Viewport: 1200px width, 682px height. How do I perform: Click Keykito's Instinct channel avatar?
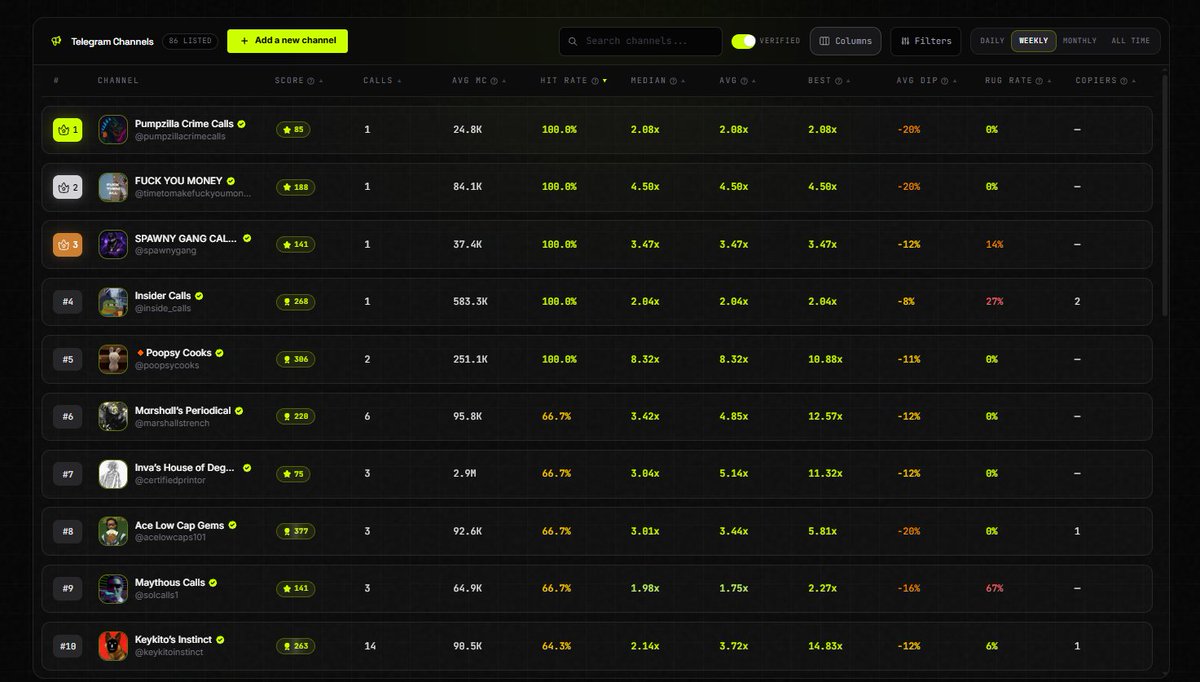tap(113, 646)
